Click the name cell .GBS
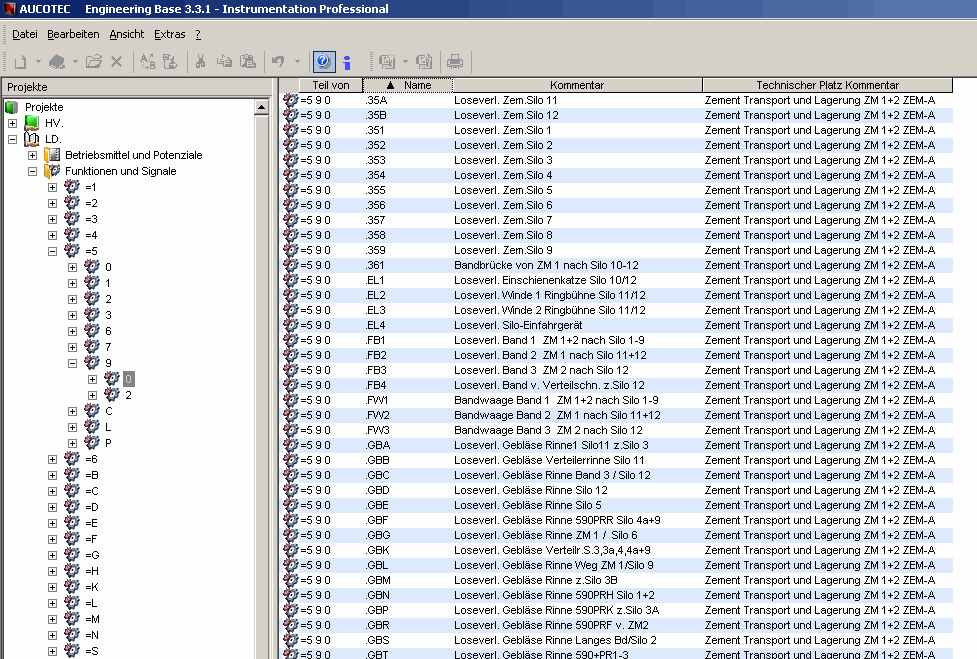The width and height of the screenshot is (977, 659). click(x=378, y=640)
